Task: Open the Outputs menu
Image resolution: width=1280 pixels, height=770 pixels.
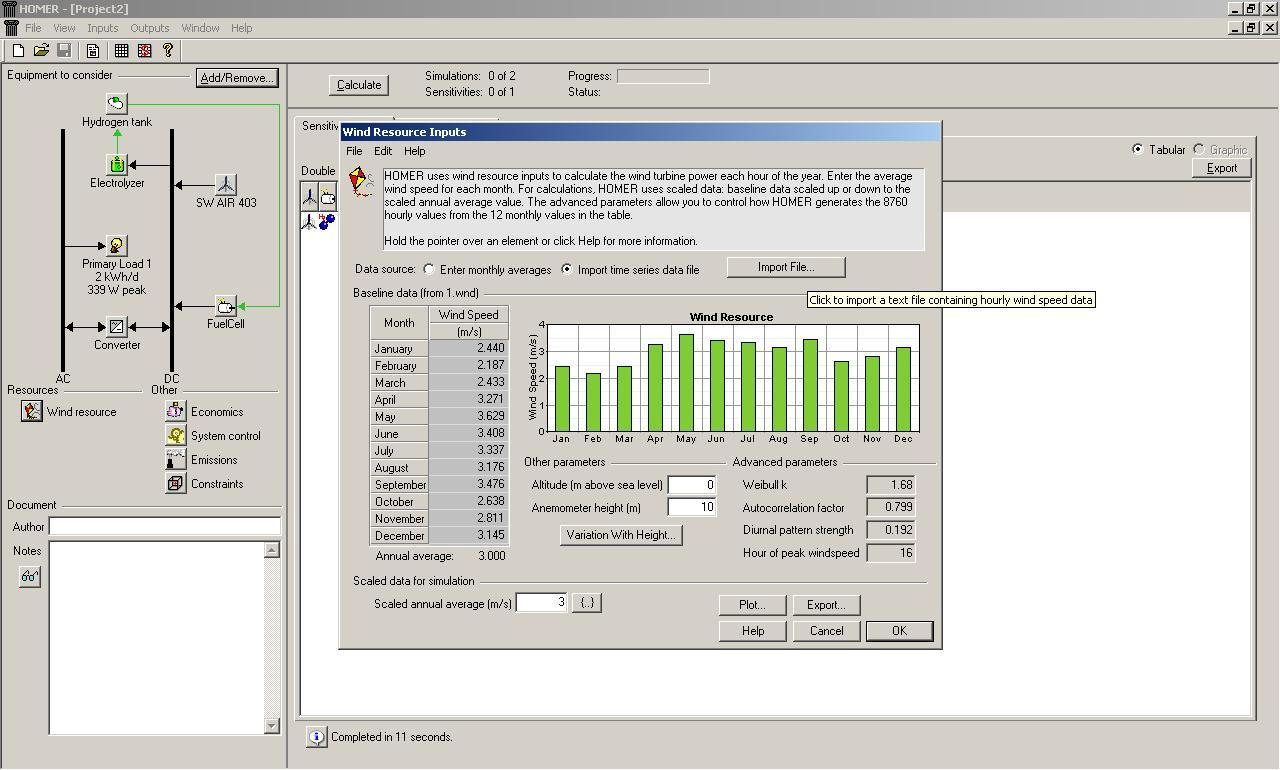Action: (x=150, y=28)
